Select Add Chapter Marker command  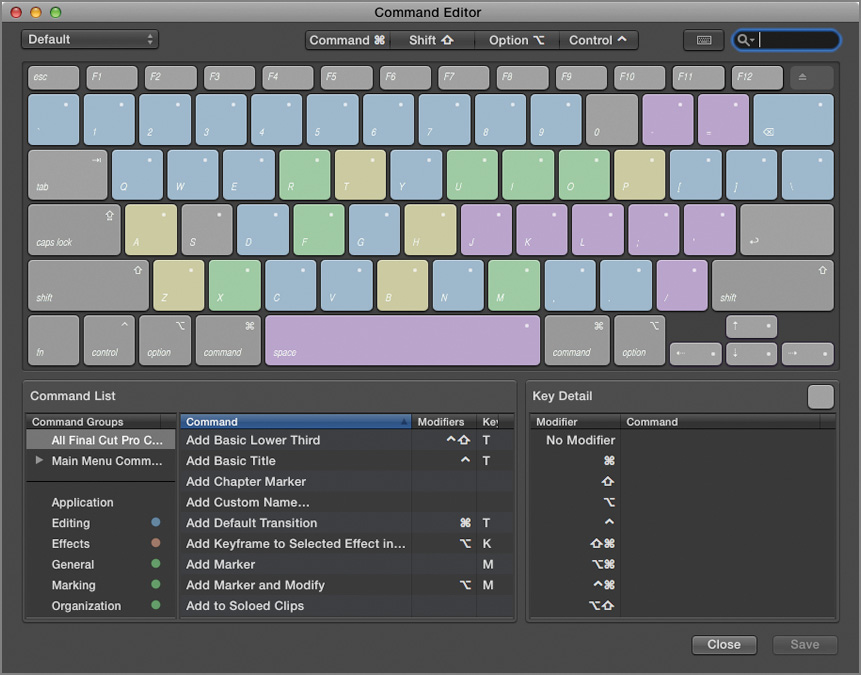346,482
